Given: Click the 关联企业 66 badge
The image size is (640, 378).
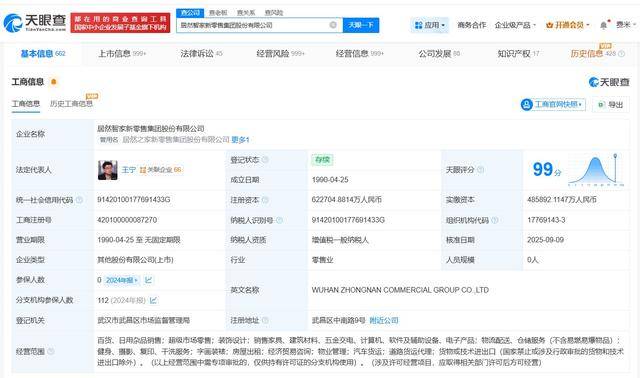Looking at the screenshot, I should click(x=161, y=170).
